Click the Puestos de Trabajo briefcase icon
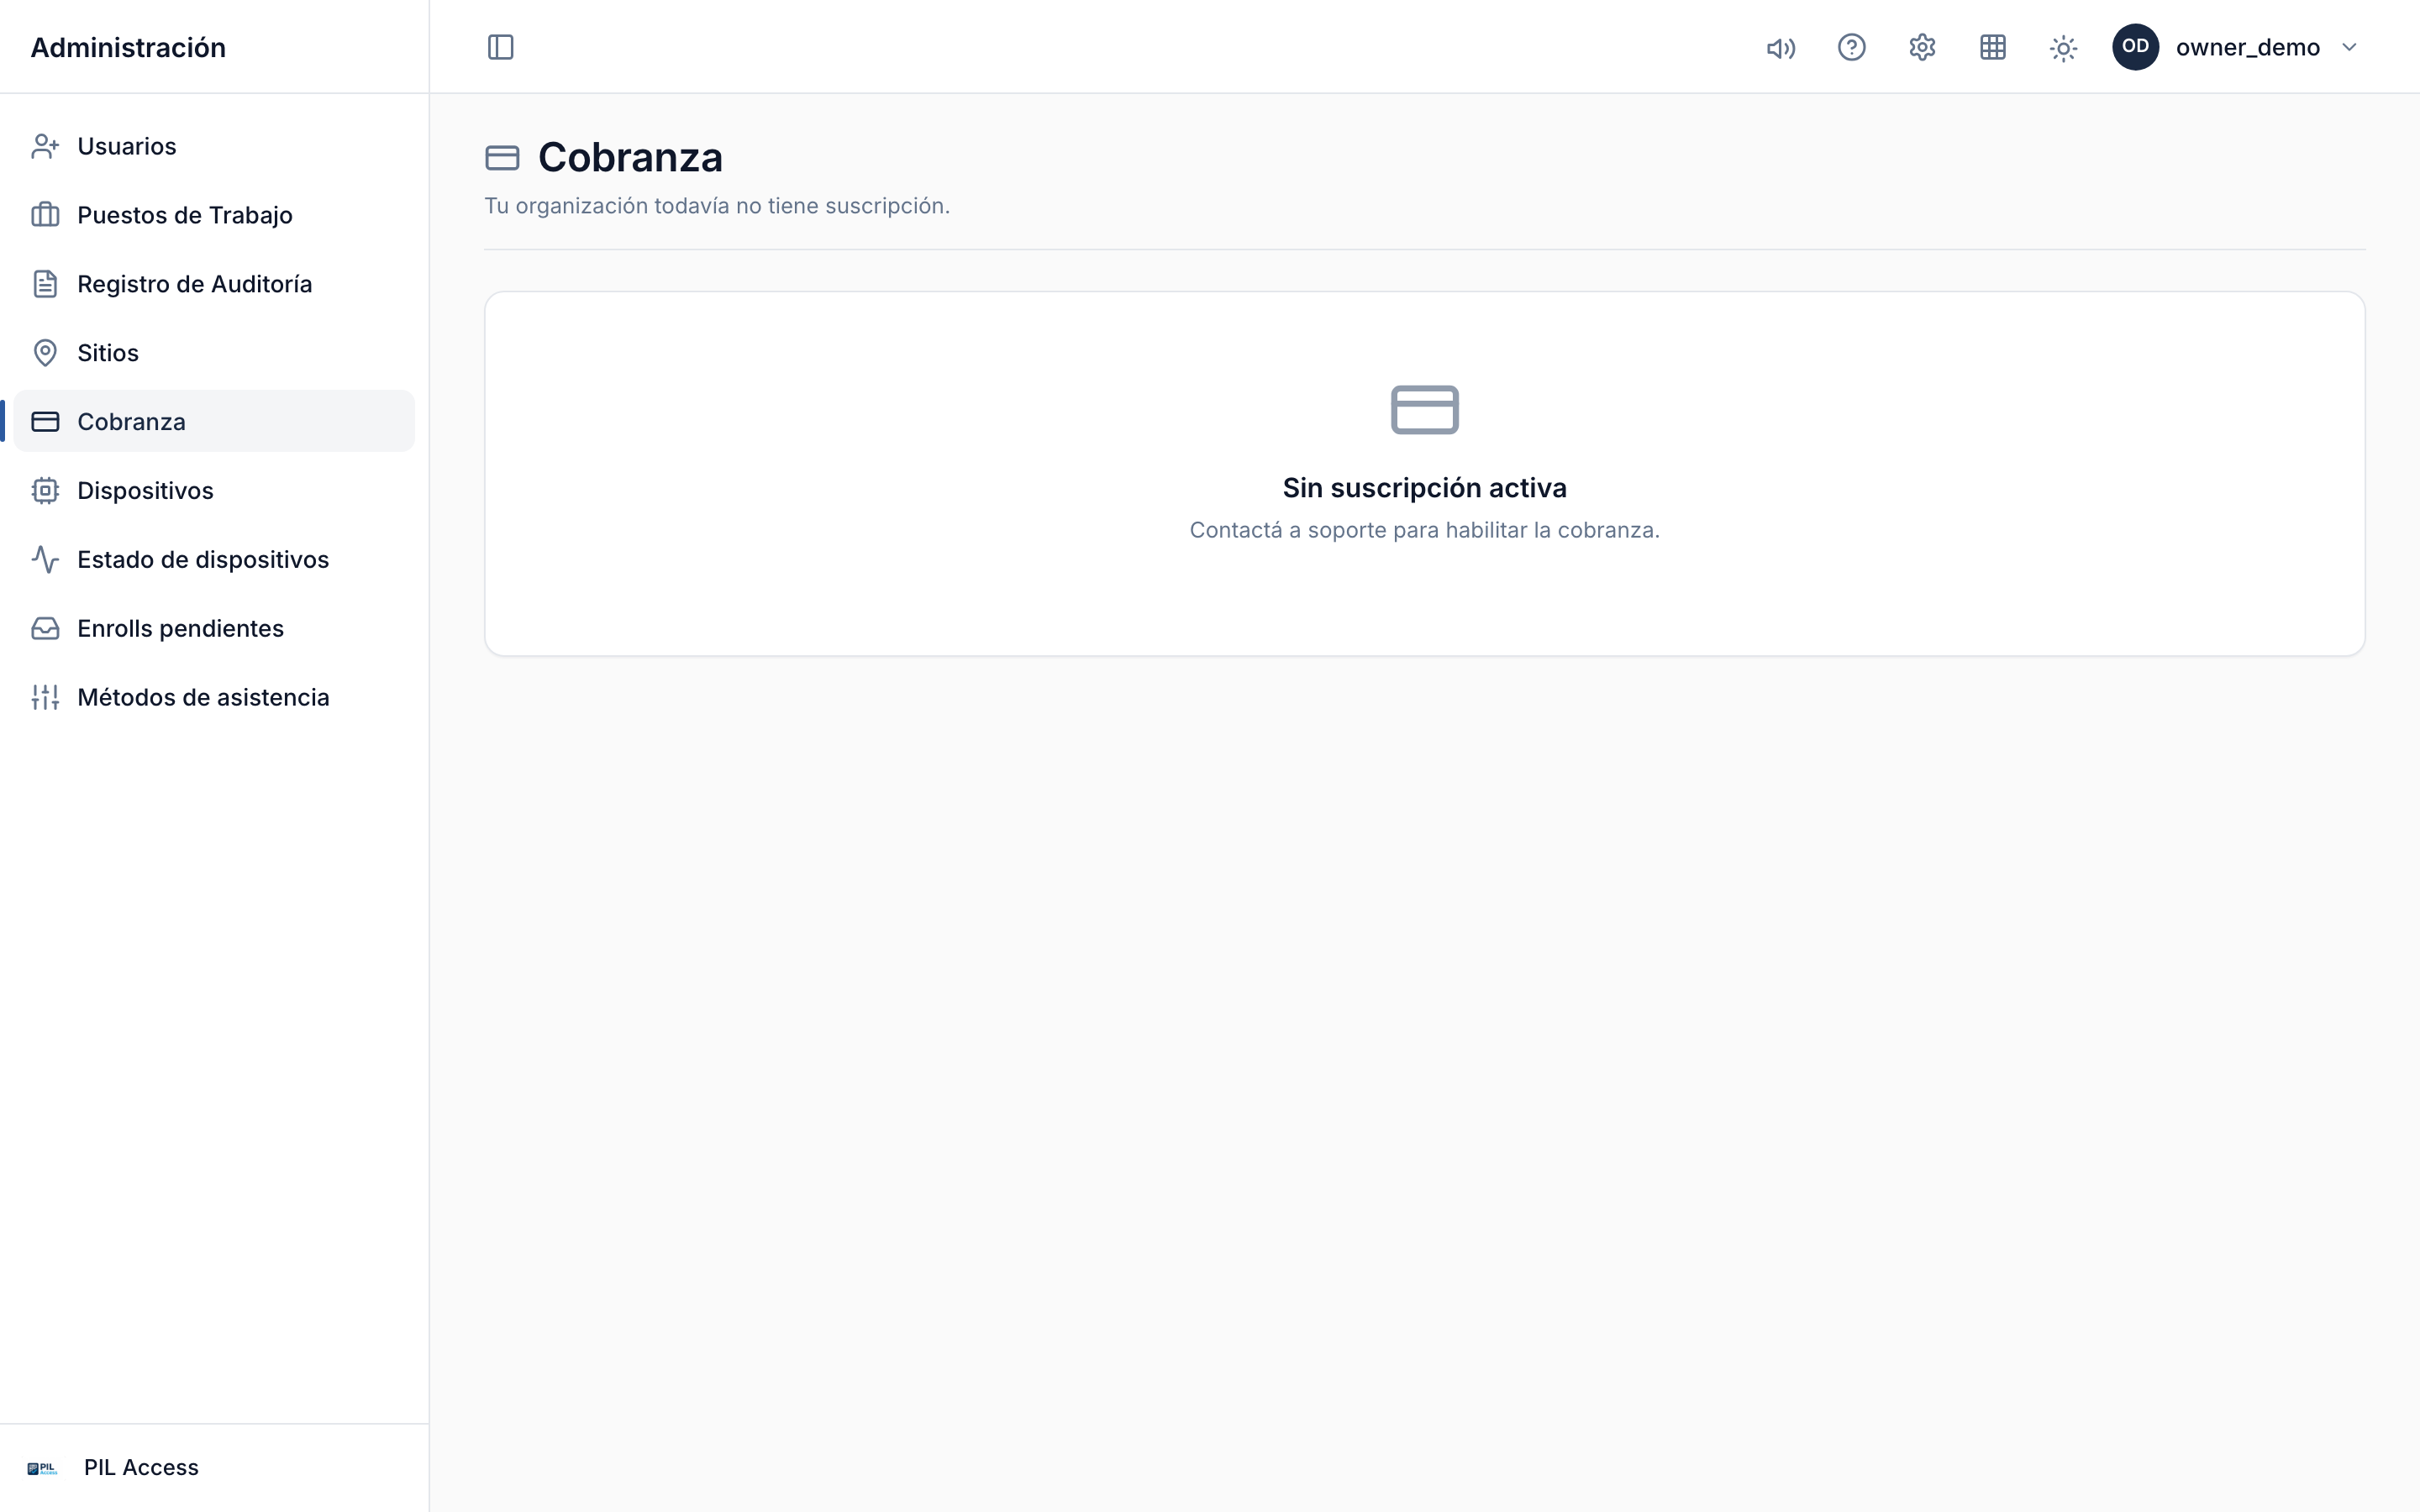 coord(45,215)
